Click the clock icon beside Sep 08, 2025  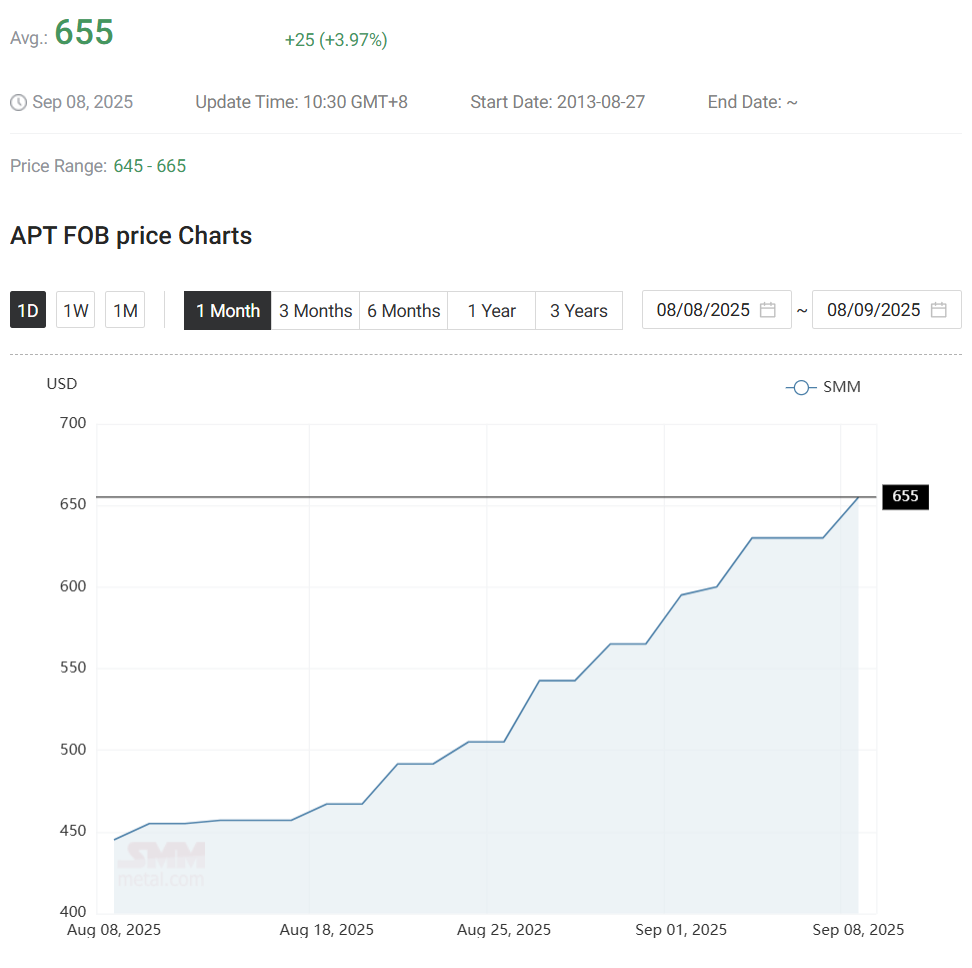click(x=18, y=102)
